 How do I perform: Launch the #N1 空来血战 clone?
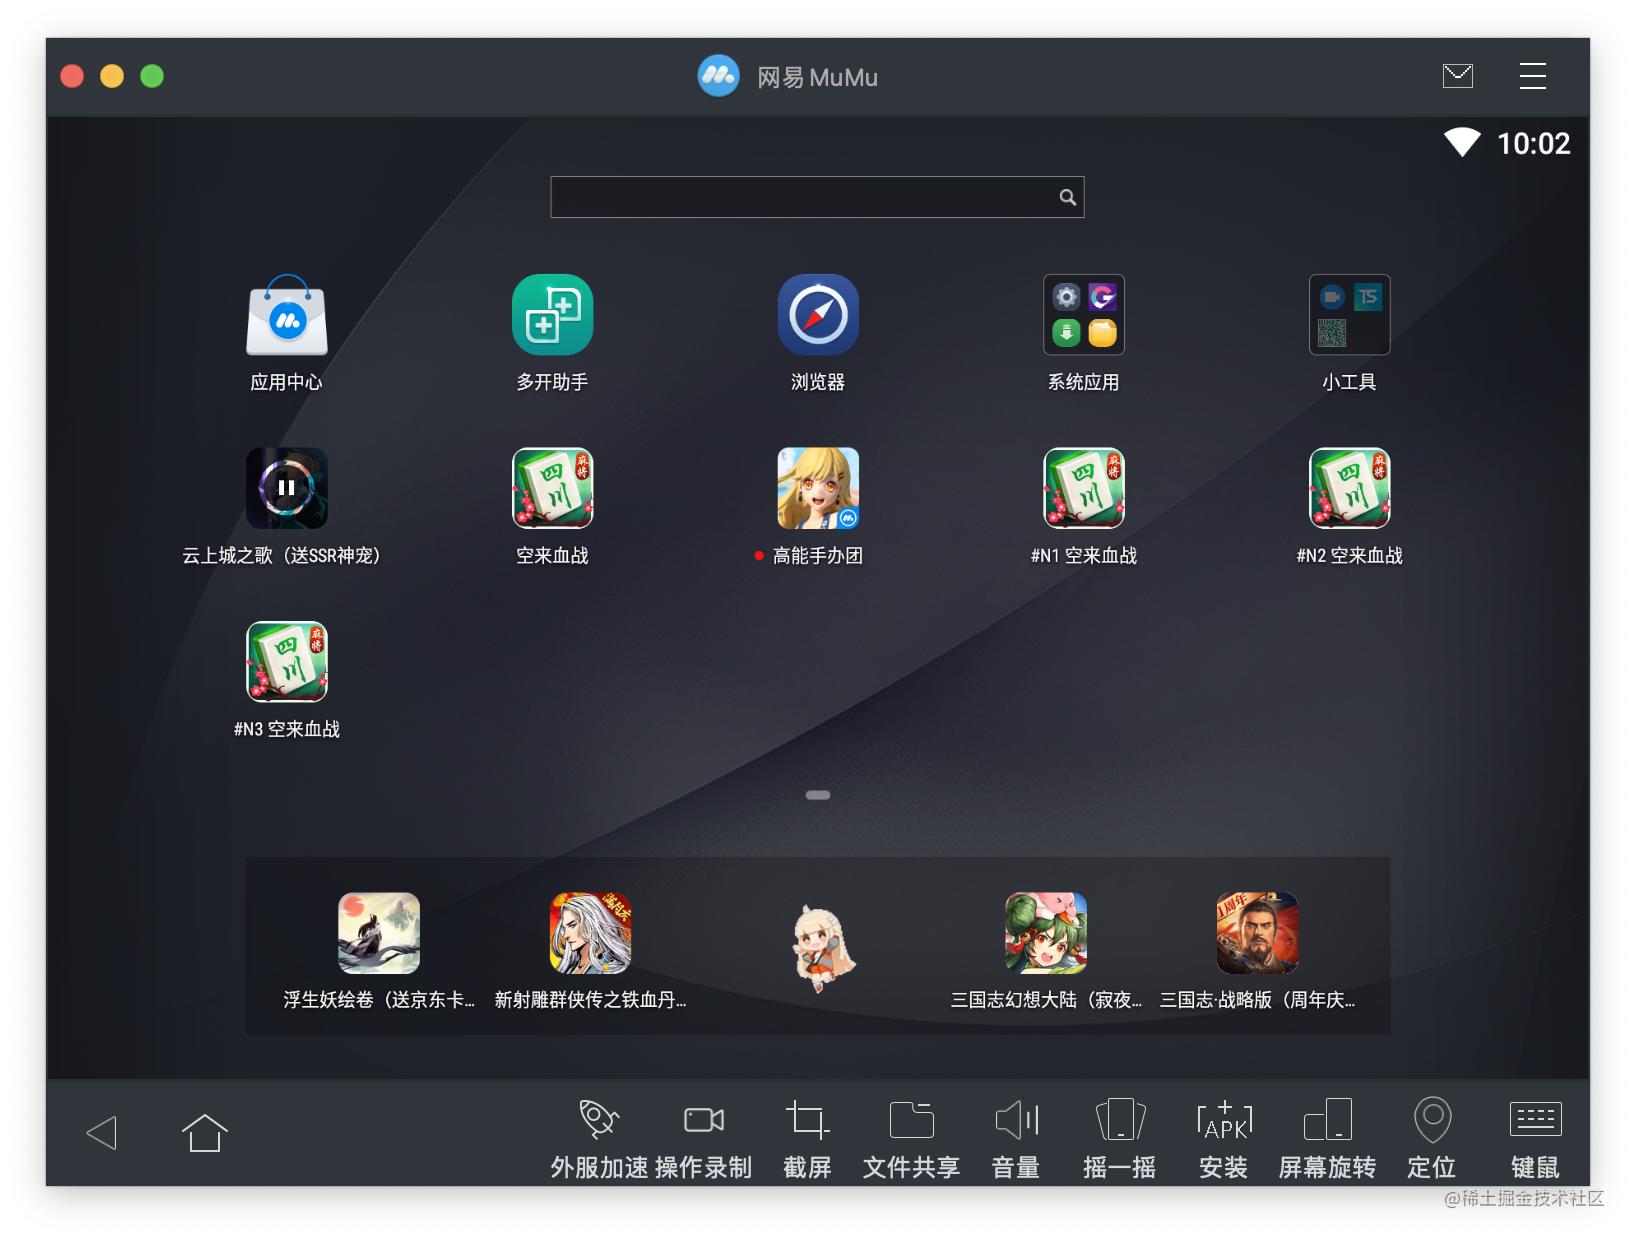coord(1084,488)
